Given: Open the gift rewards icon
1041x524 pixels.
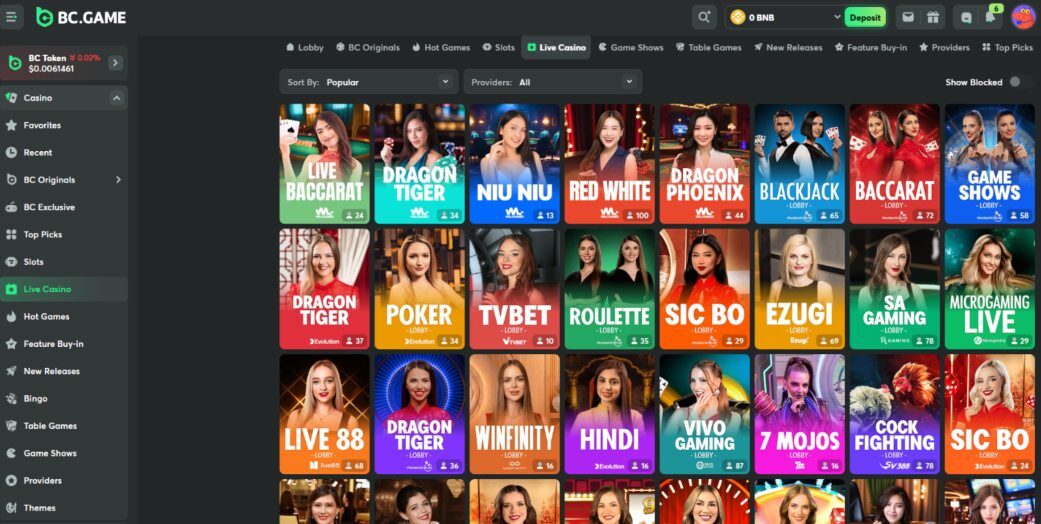Looking at the screenshot, I should click(x=933, y=17).
